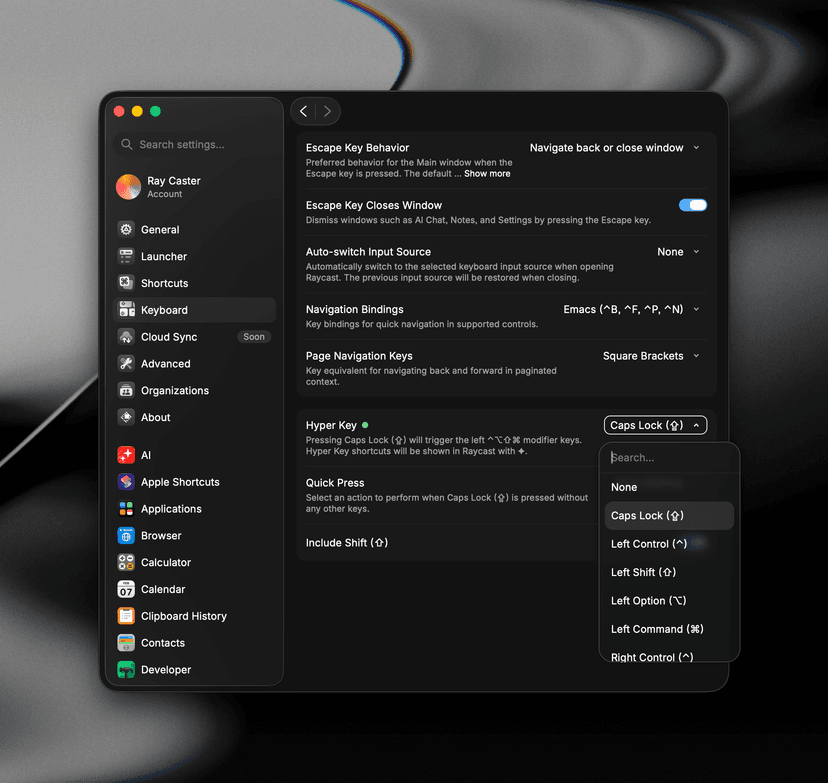Click the Developer extension icon
The height and width of the screenshot is (783, 828).
click(126, 669)
